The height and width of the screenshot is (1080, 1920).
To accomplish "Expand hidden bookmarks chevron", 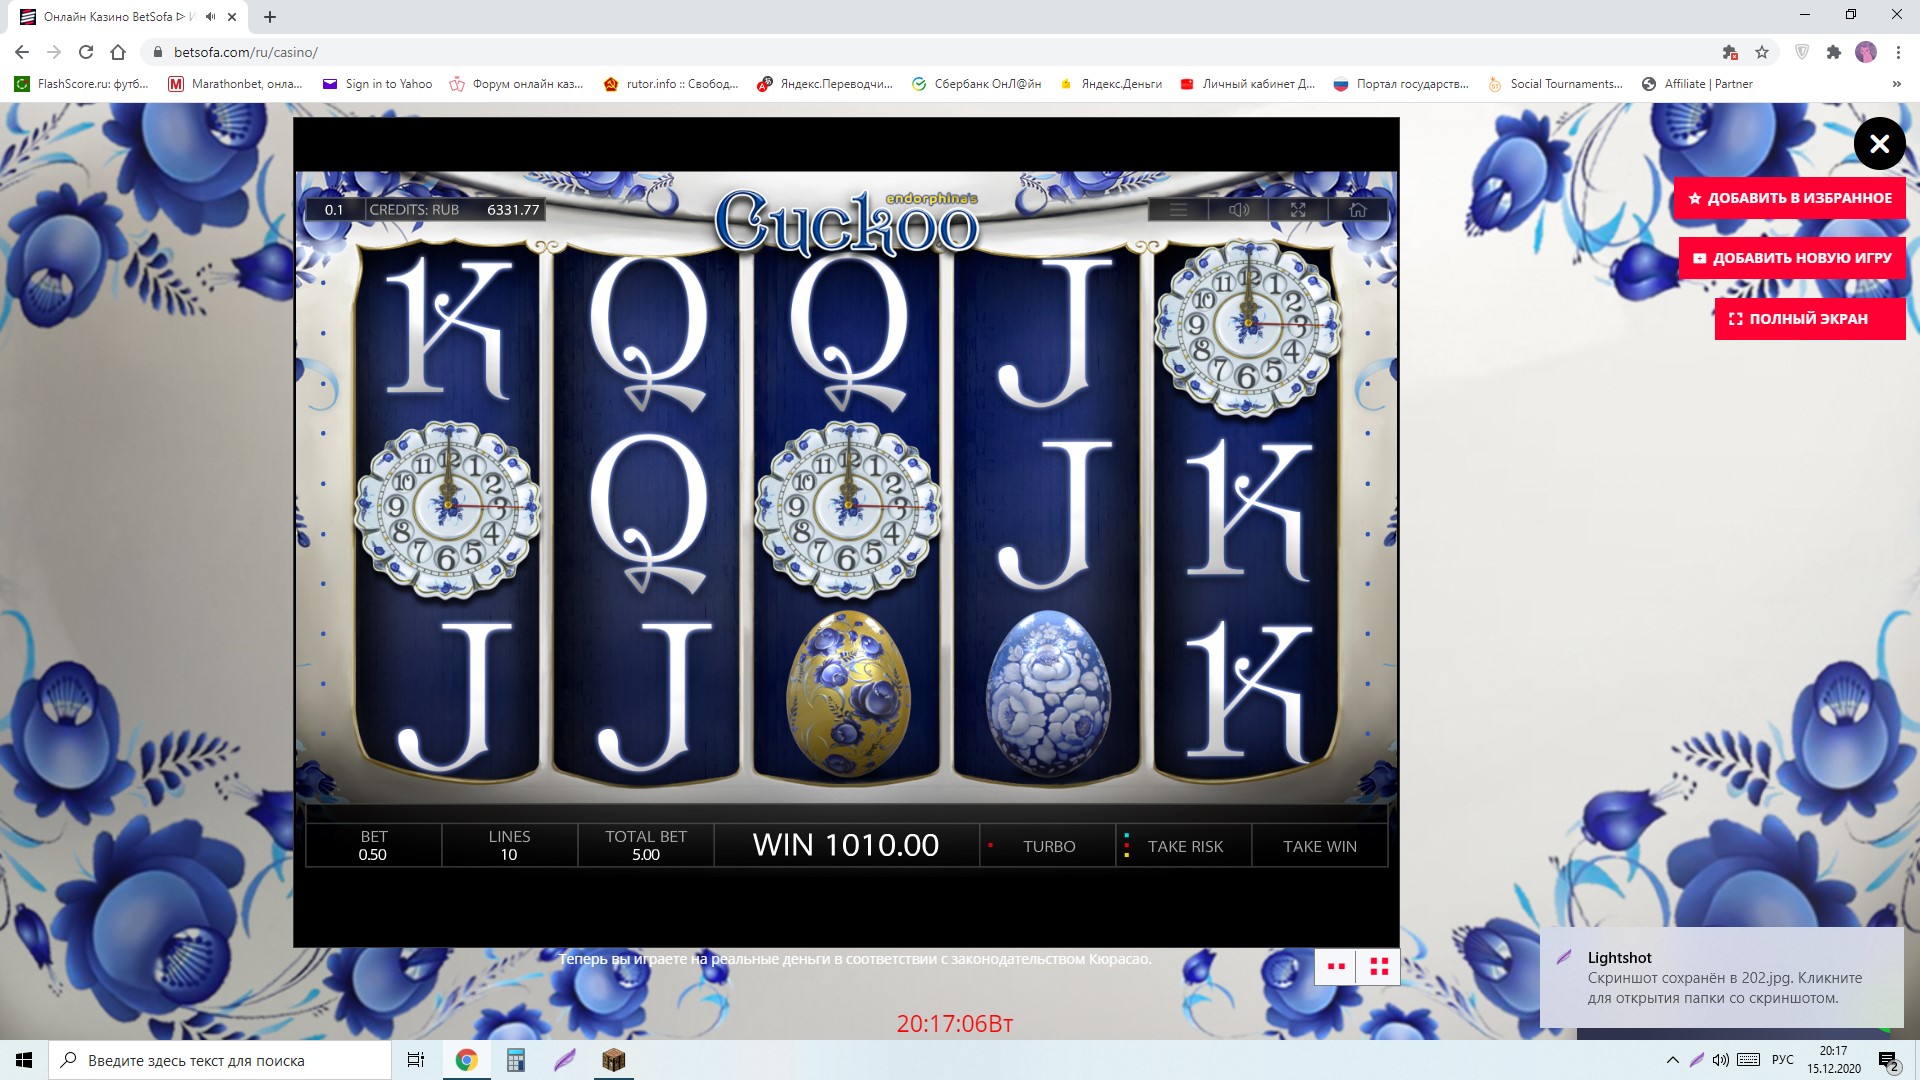I will click(x=1896, y=84).
